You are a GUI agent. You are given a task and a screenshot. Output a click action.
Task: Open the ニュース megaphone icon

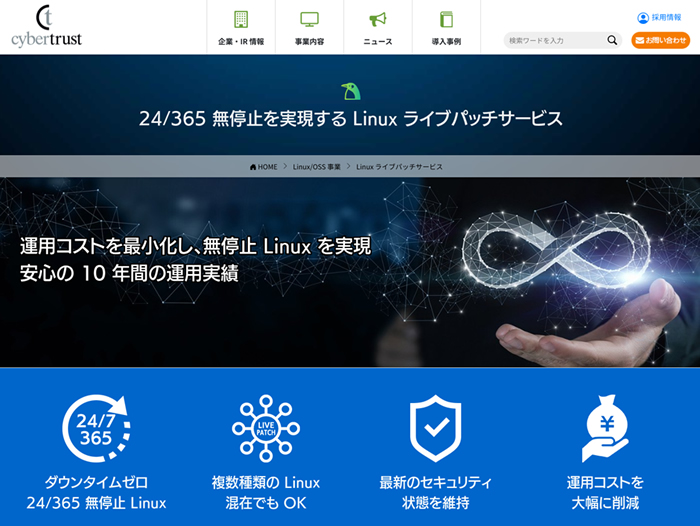click(378, 19)
